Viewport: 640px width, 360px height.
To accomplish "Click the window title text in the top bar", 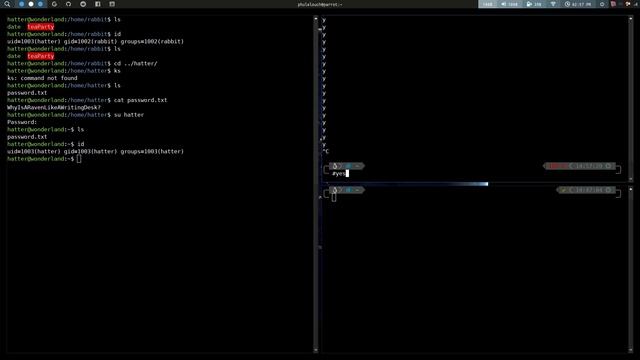I will pos(320,4).
